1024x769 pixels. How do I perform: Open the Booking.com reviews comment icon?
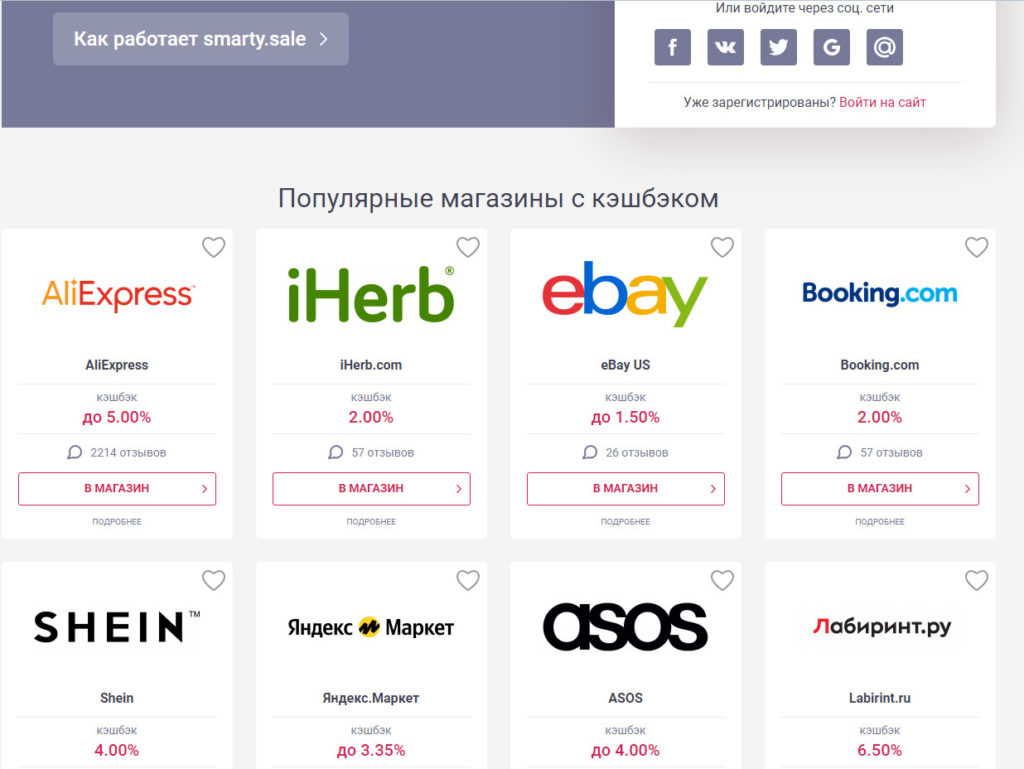tap(845, 452)
